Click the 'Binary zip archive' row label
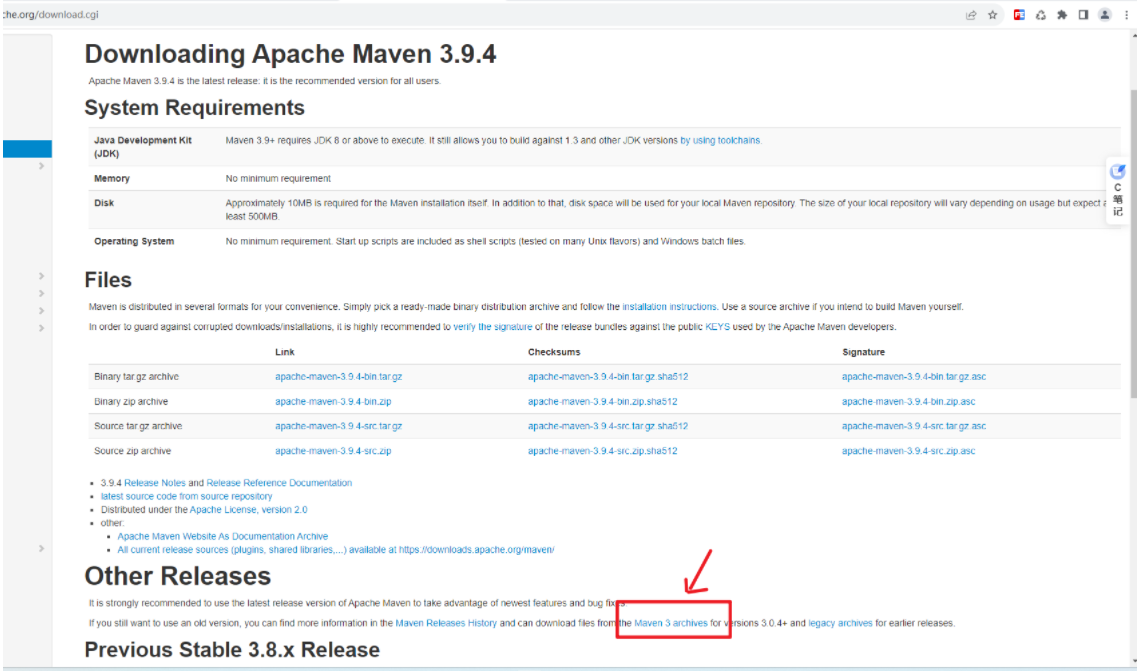The width and height of the screenshot is (1140, 671). pos(131,401)
